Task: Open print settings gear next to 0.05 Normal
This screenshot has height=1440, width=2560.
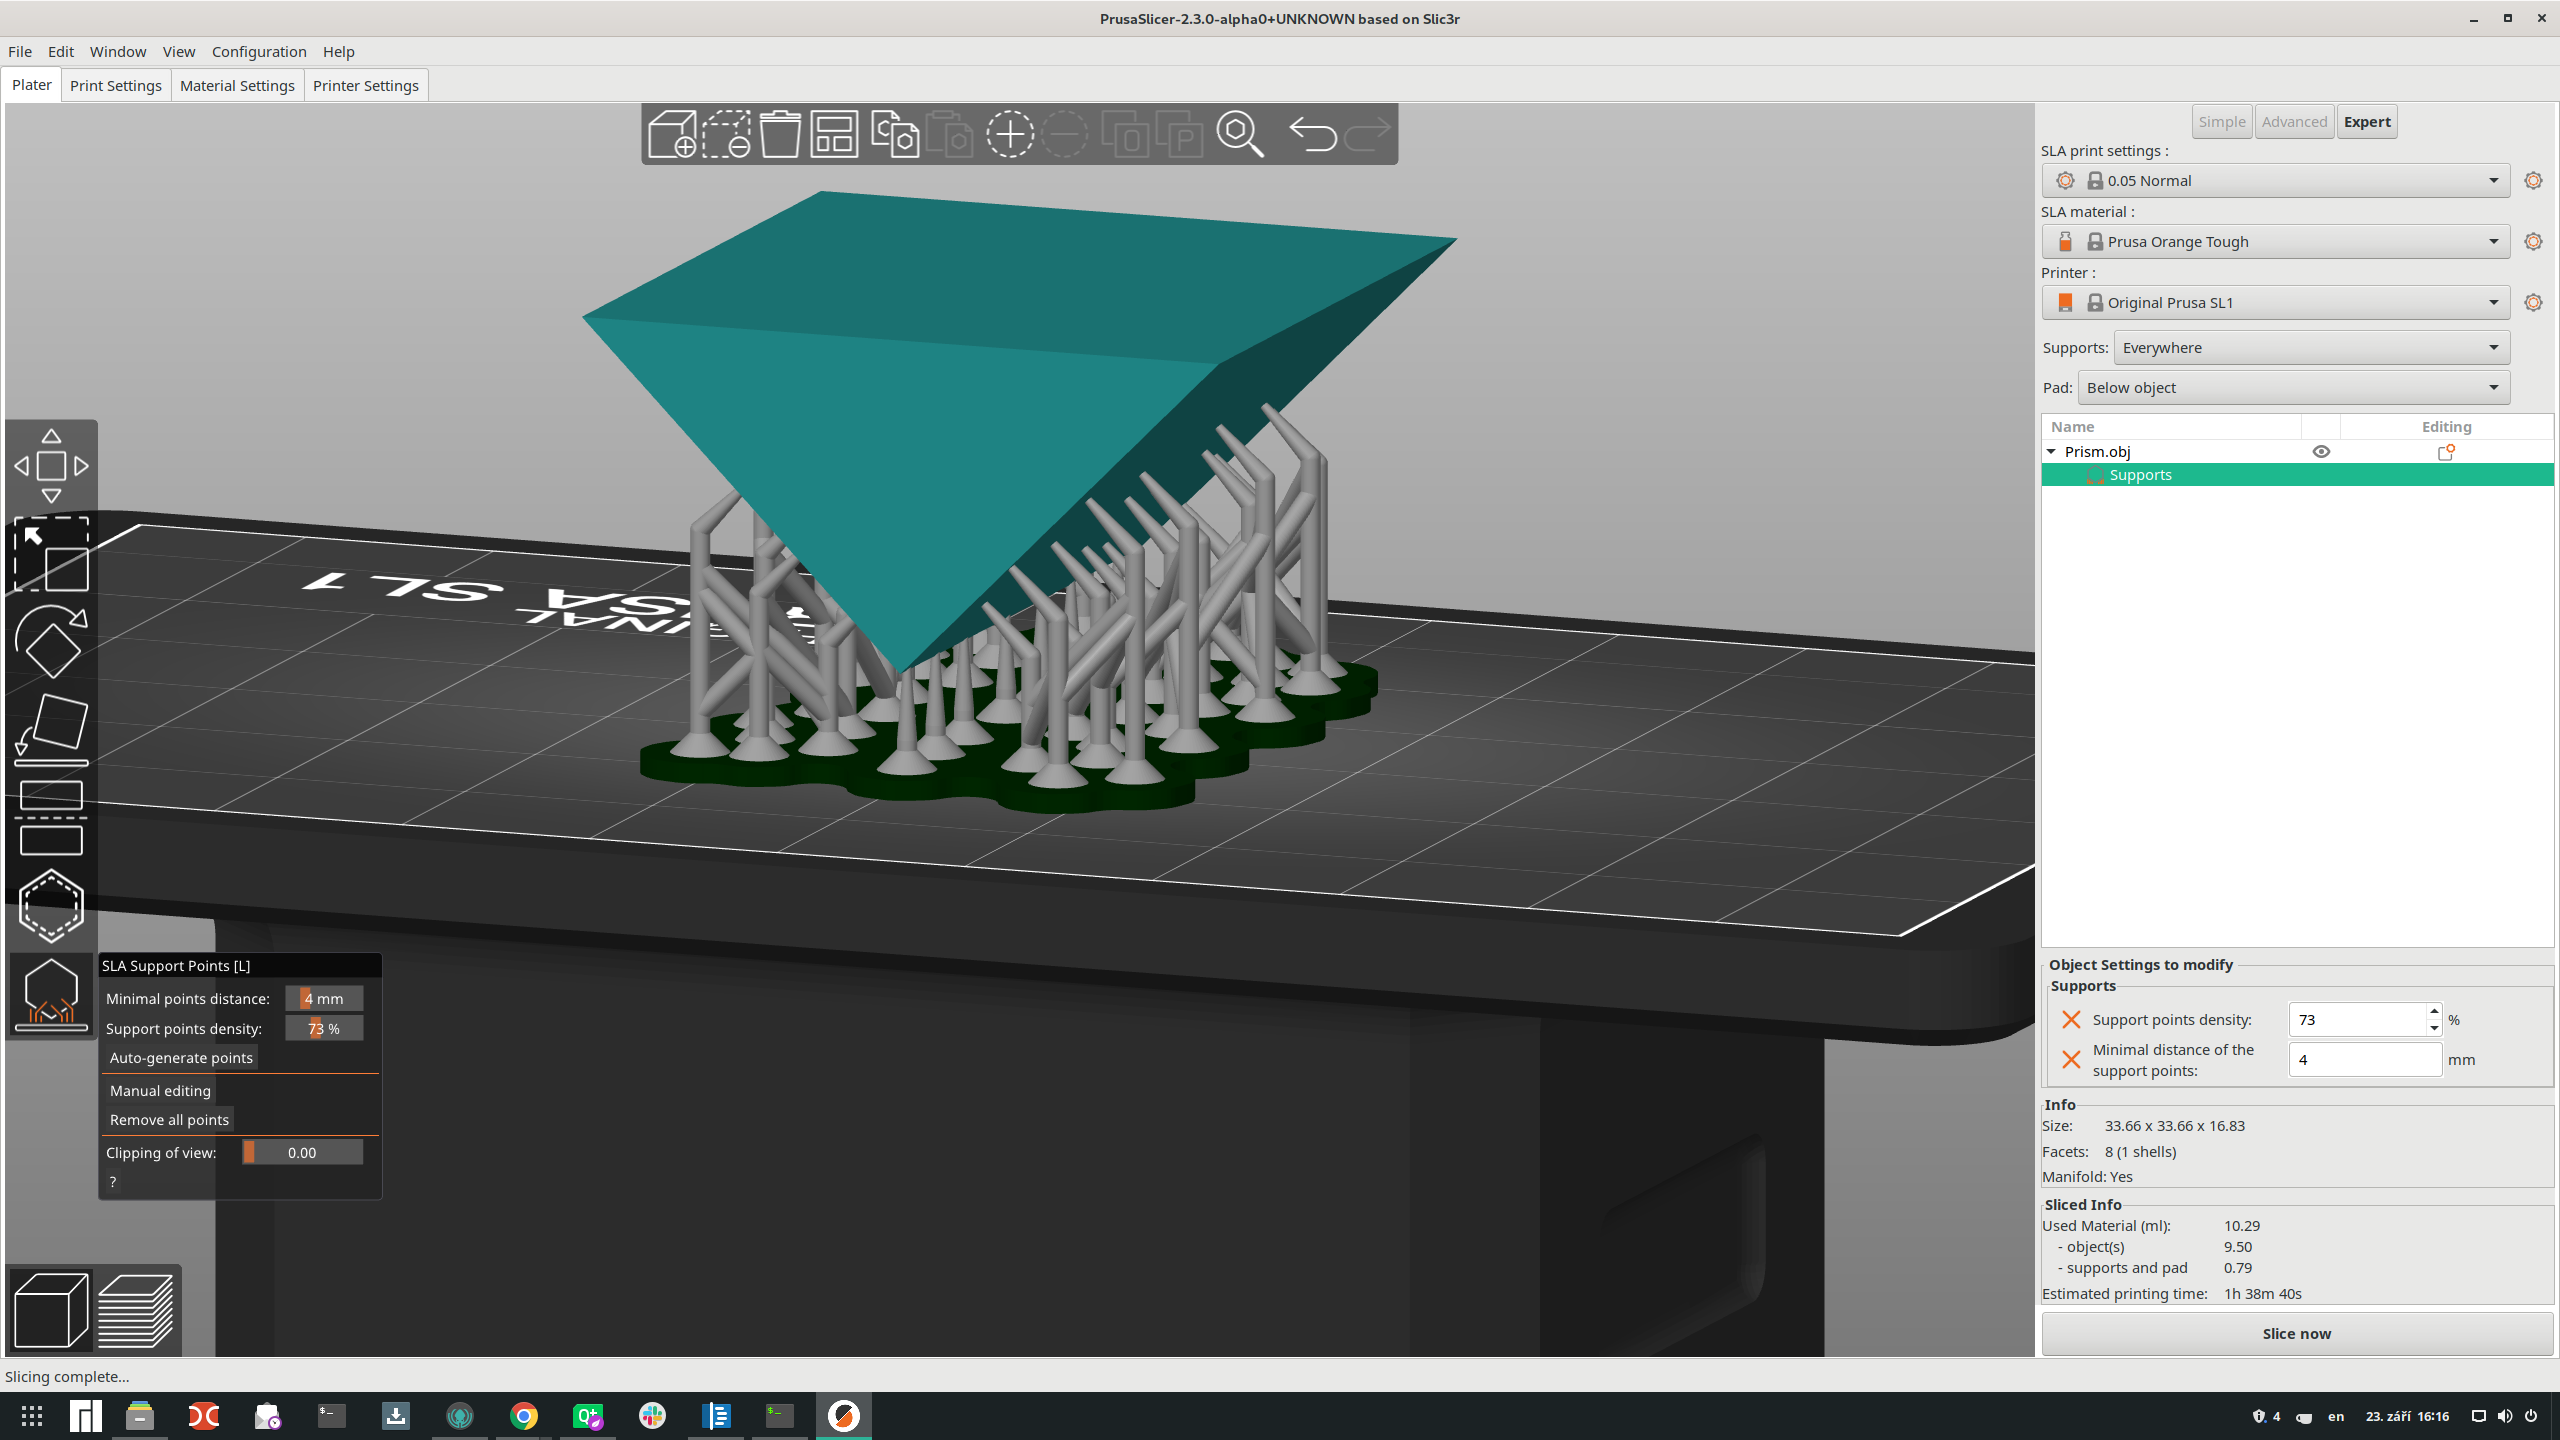Action: click(2534, 181)
